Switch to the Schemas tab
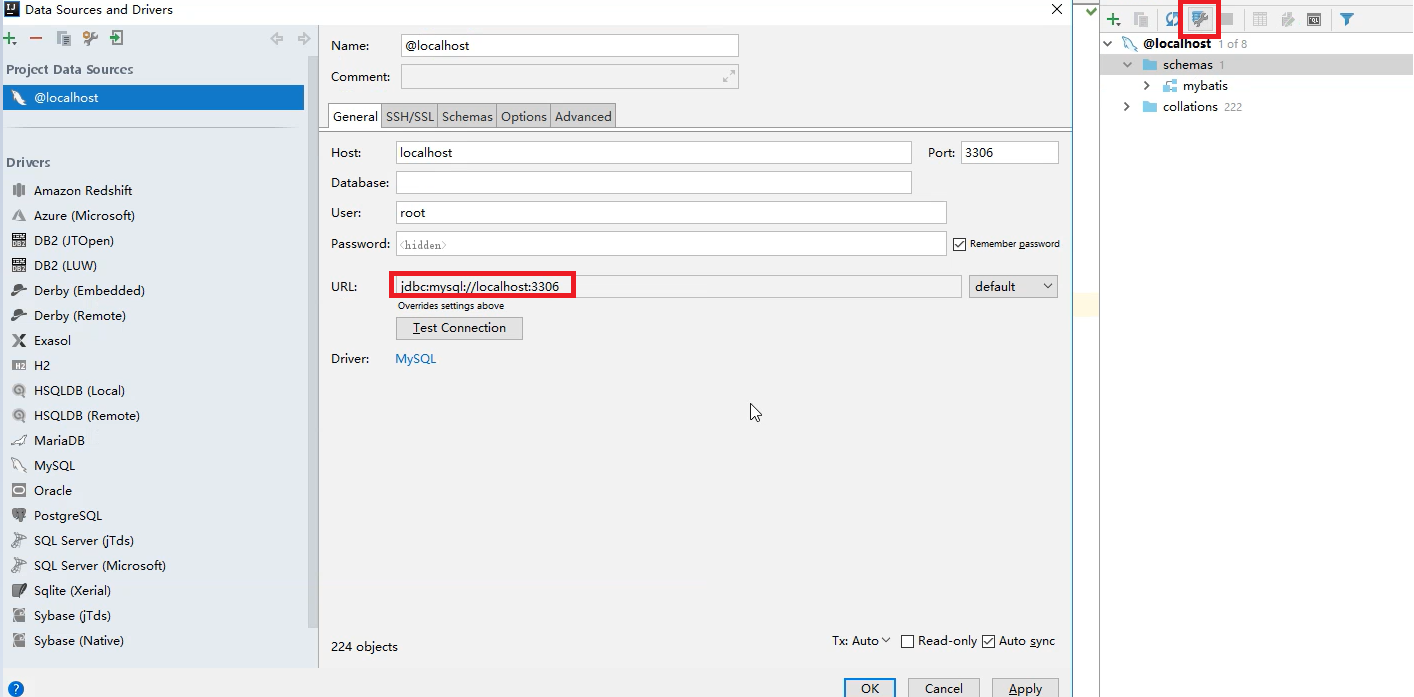 (467, 116)
